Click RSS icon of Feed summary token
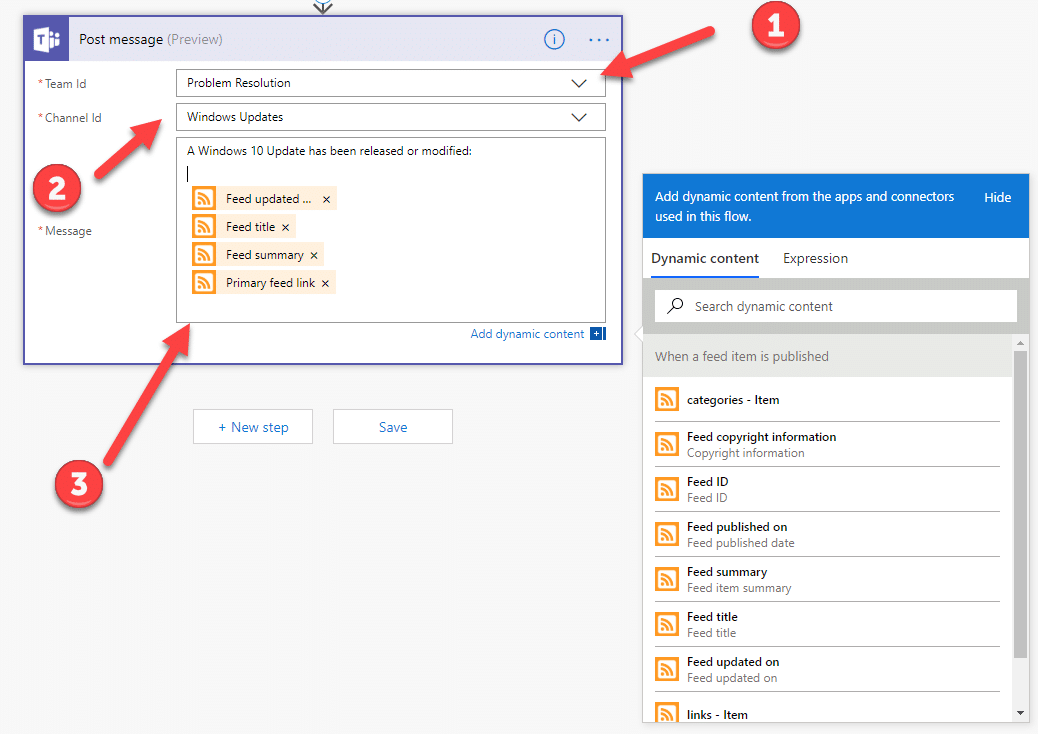Screen dimensions: 1038x734 (204, 255)
